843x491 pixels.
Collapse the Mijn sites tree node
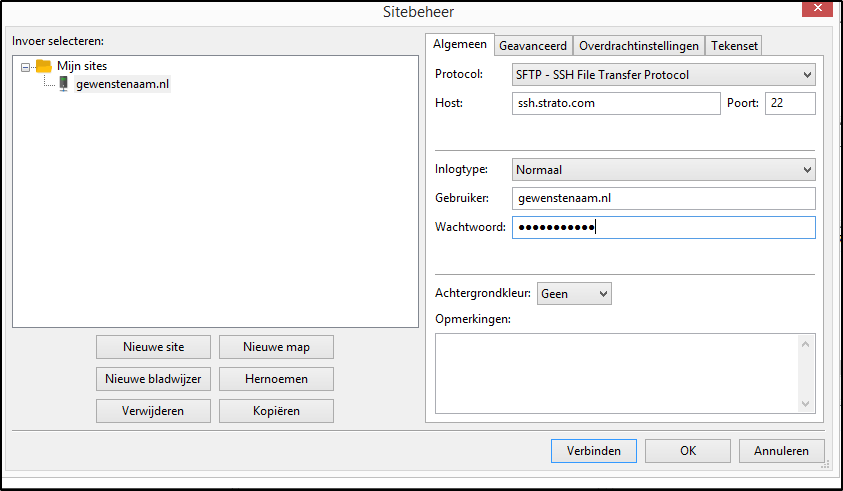tap(26, 67)
